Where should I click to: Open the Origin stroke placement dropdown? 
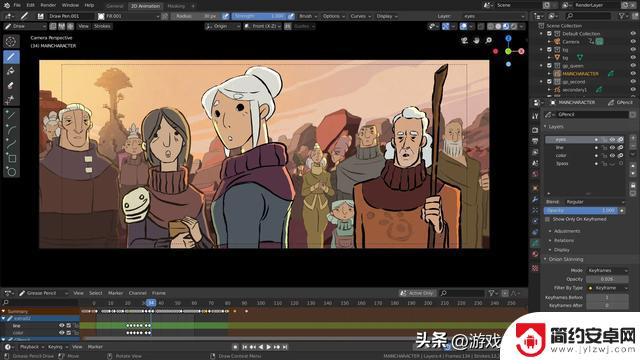223,26
